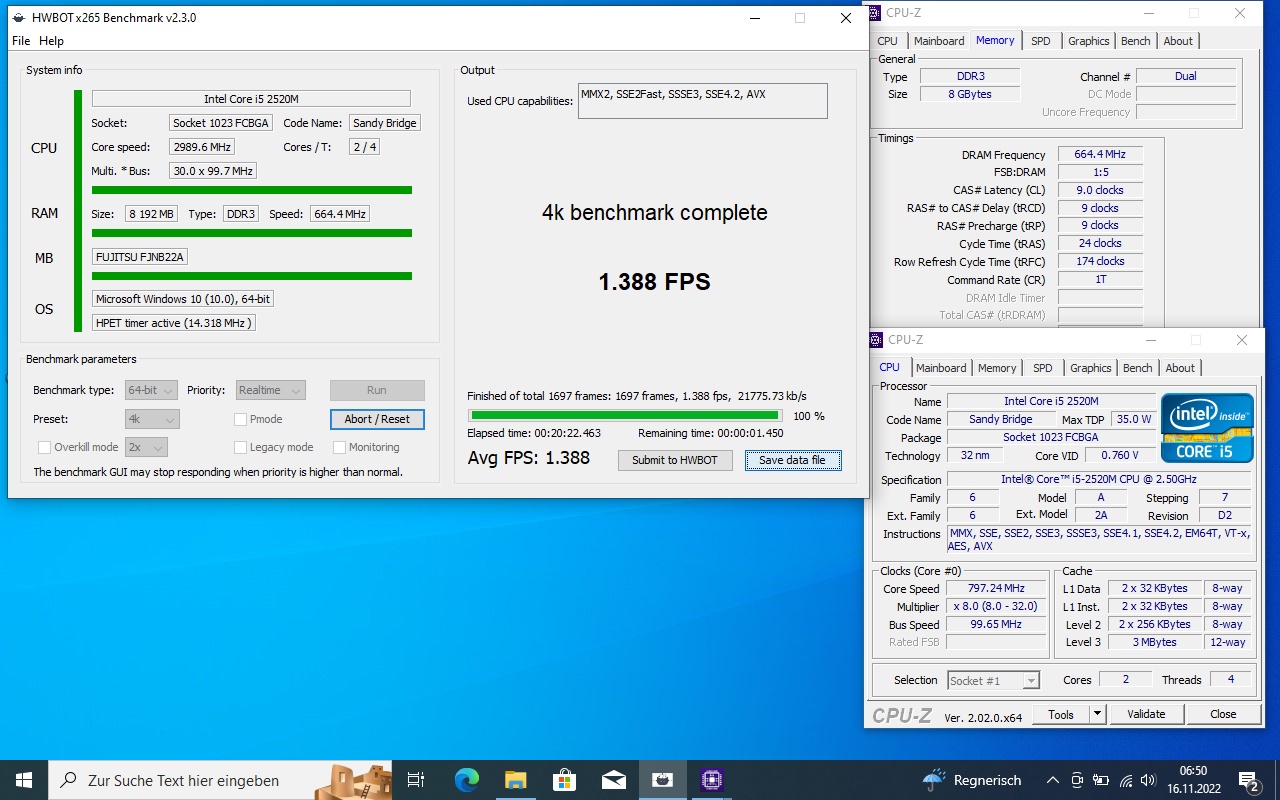1280x800 pixels.
Task: Click the CPU-Z Close button
Action: [1223, 714]
